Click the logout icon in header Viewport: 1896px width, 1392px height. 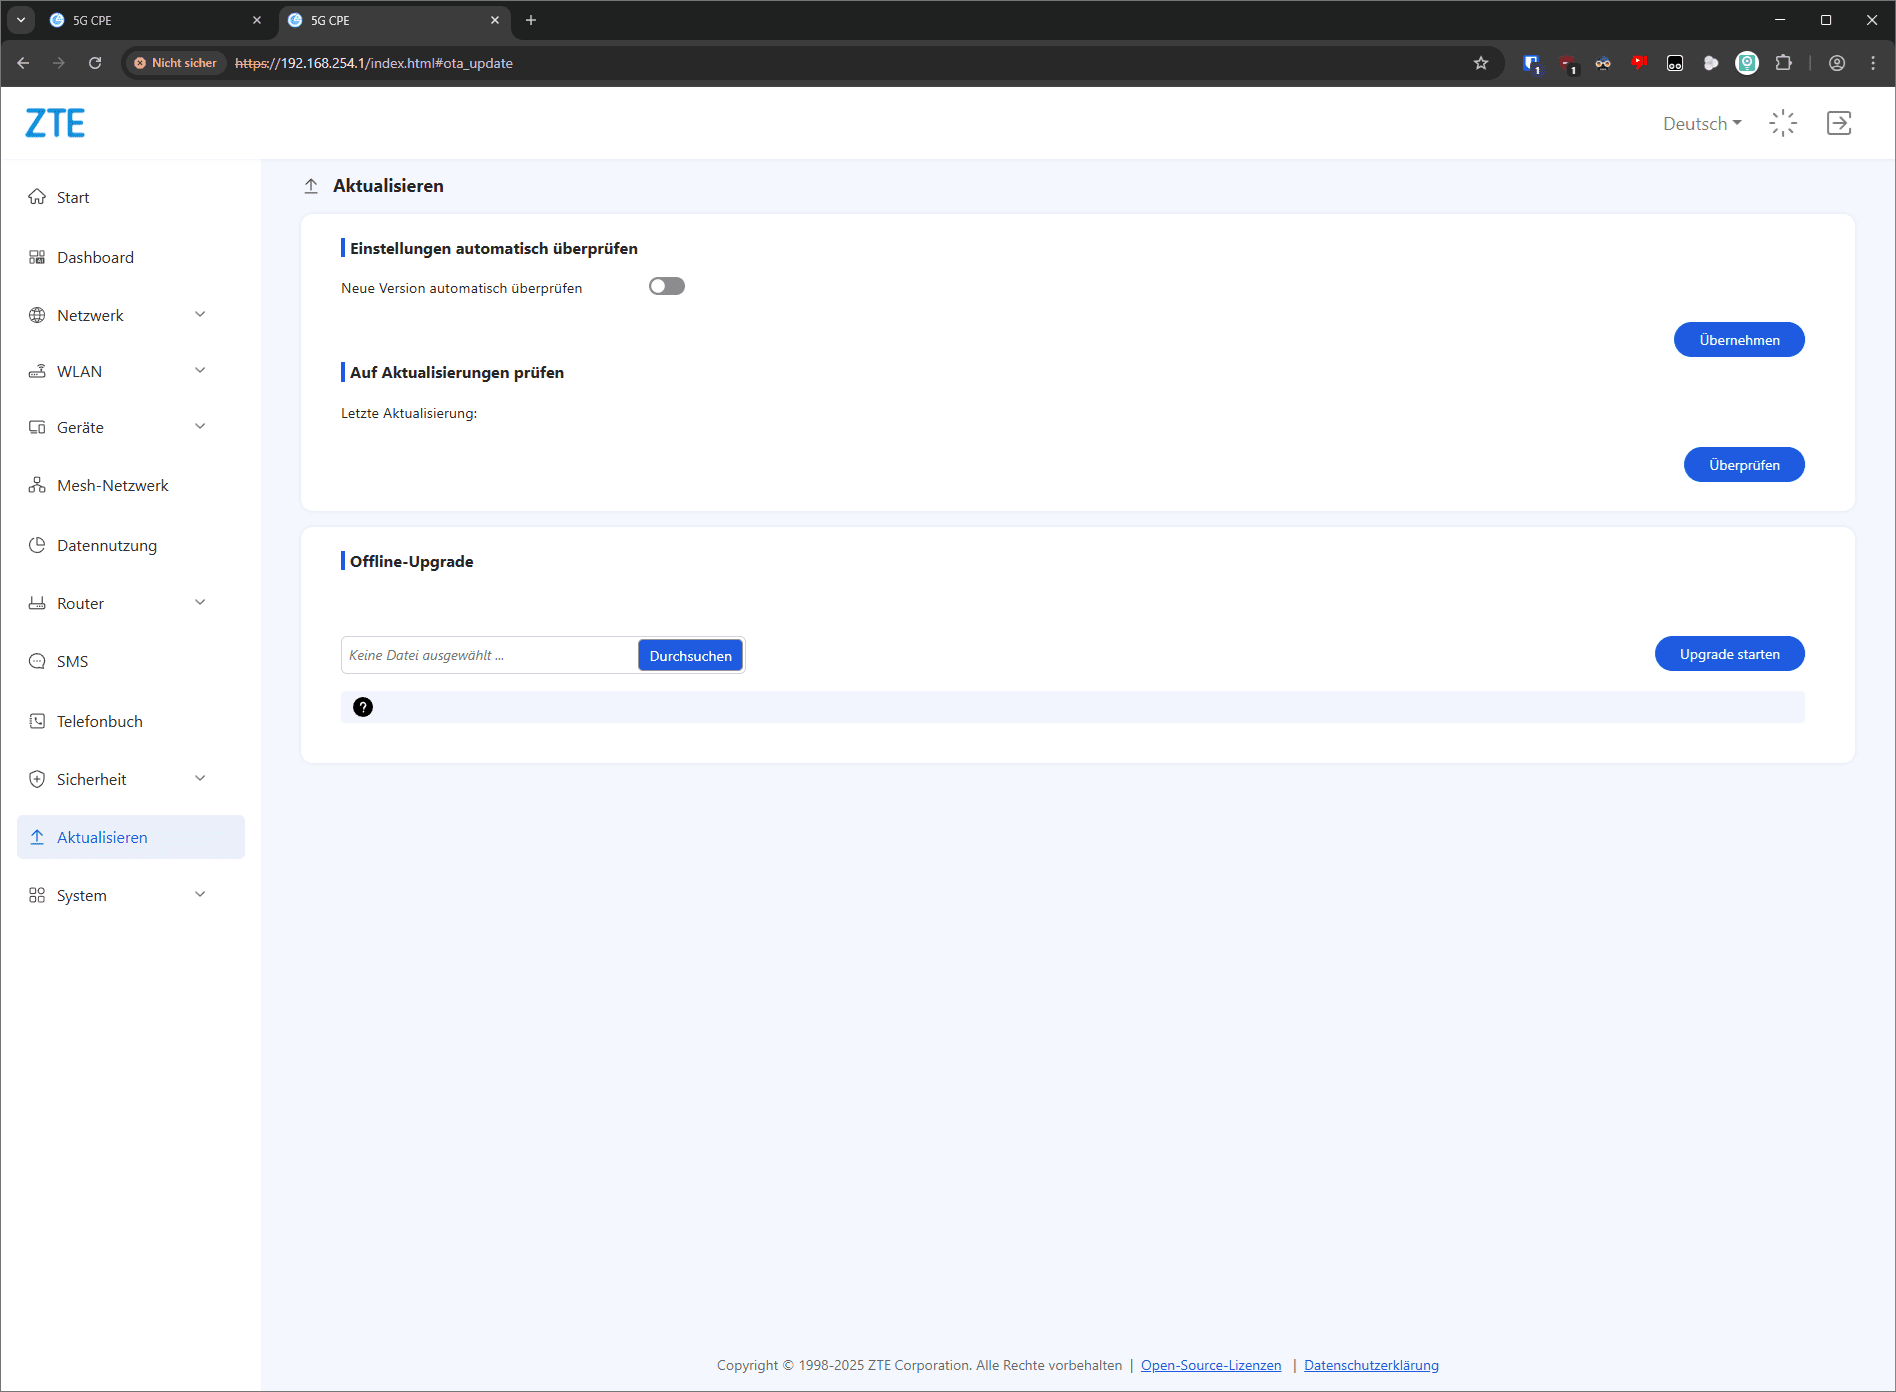[1838, 123]
